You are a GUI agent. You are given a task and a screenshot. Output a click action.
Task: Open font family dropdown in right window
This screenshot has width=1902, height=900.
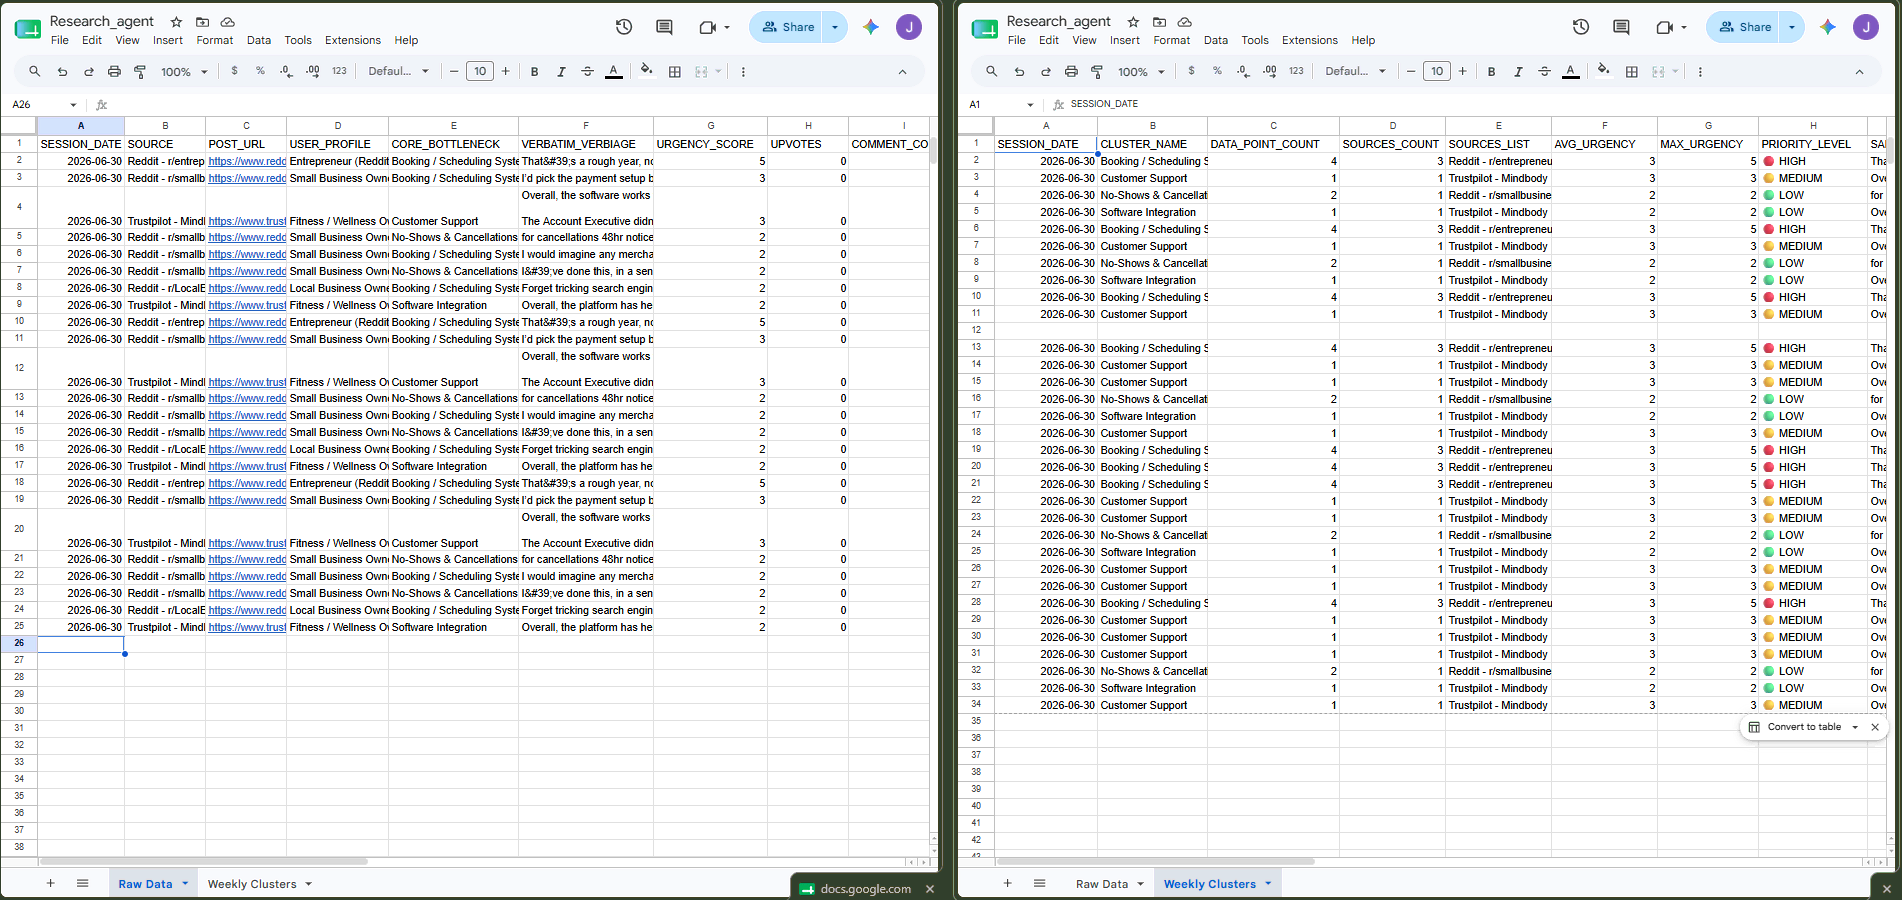click(1355, 72)
